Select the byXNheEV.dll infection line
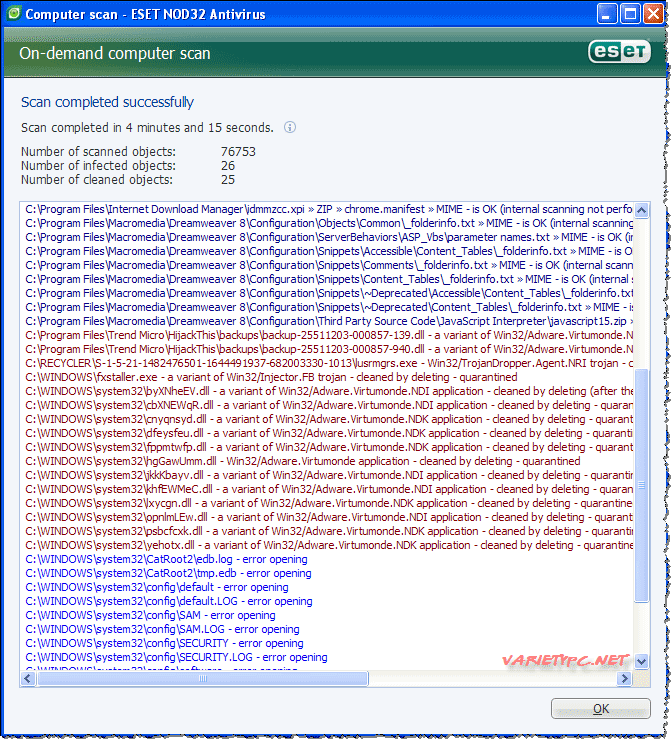This screenshot has width=671, height=739. click(328, 391)
